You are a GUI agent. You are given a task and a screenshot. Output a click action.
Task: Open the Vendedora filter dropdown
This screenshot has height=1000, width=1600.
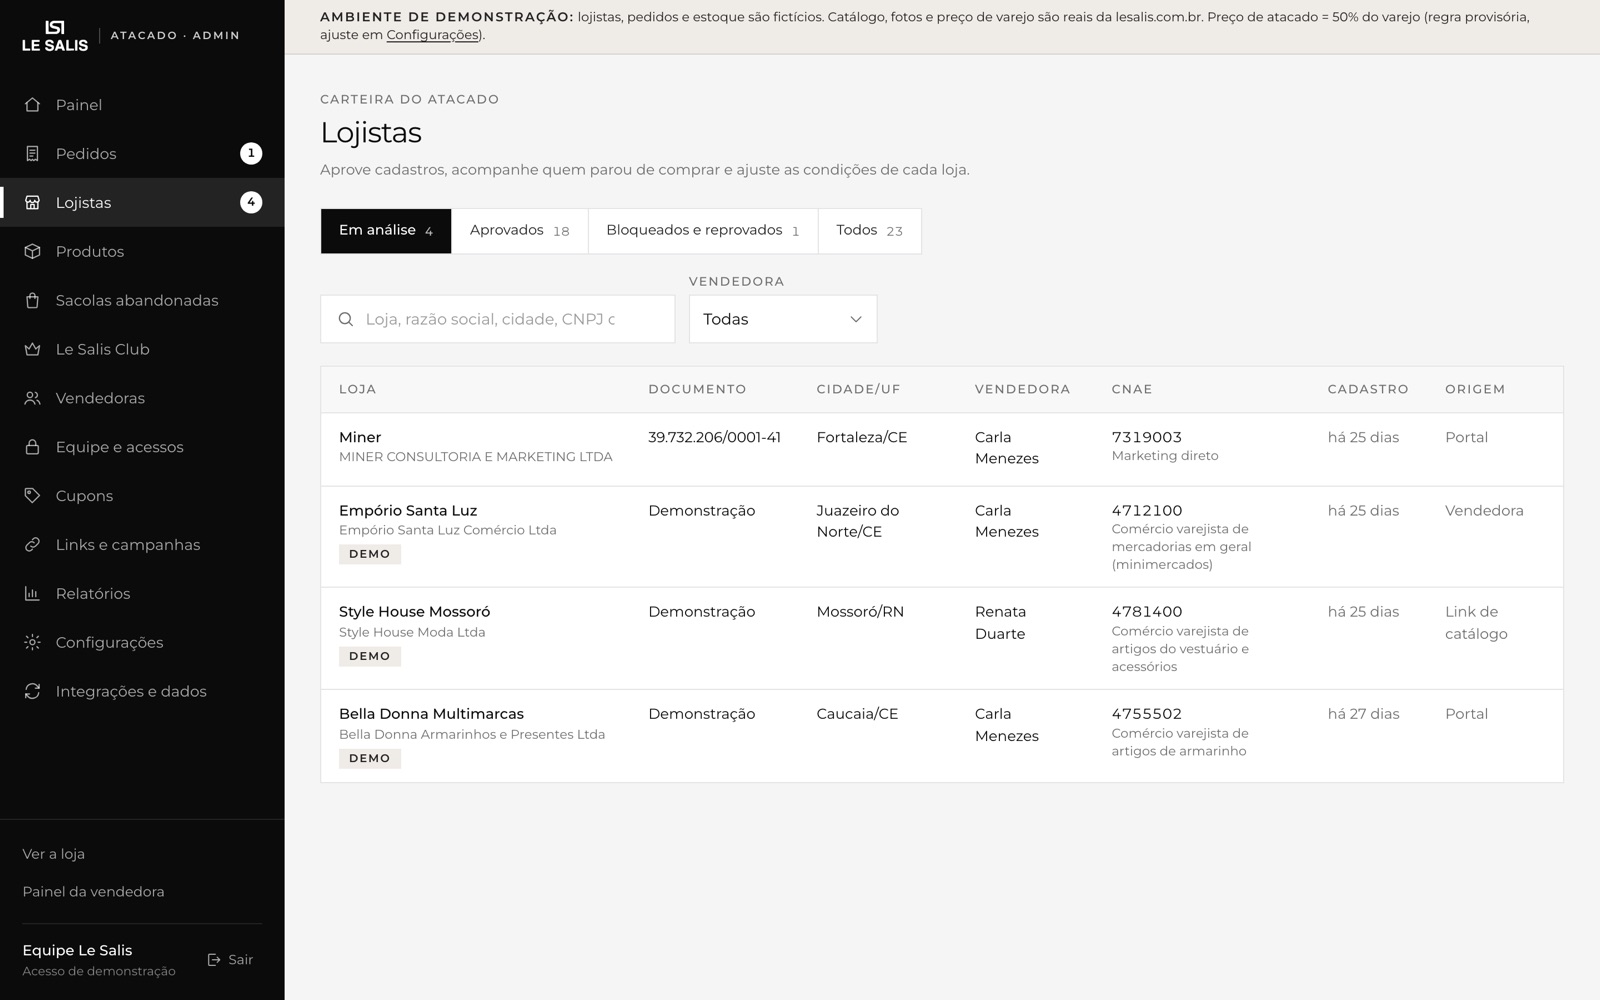(783, 319)
